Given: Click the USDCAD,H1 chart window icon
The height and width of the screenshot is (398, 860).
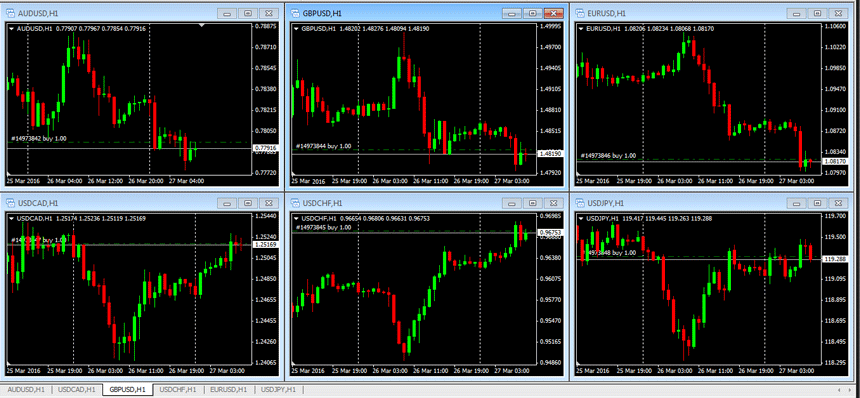Looking at the screenshot, I should point(10,203).
